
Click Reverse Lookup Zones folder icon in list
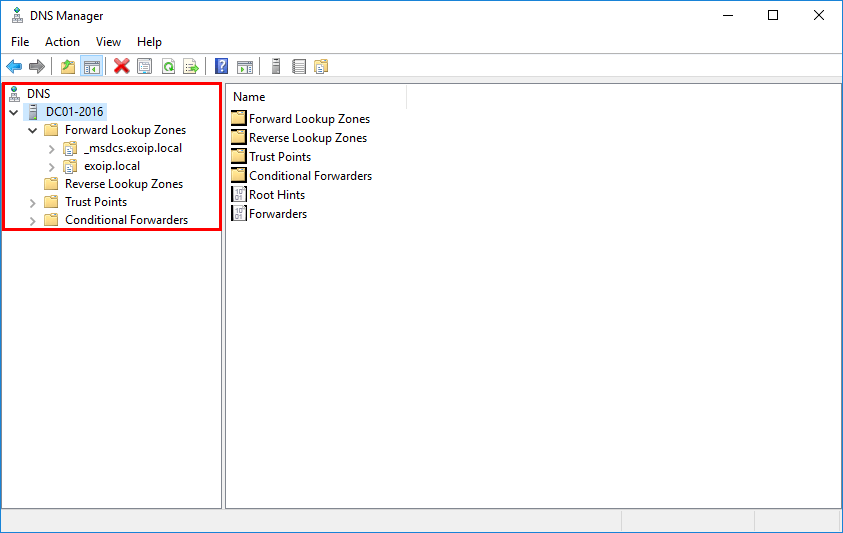[239, 137]
